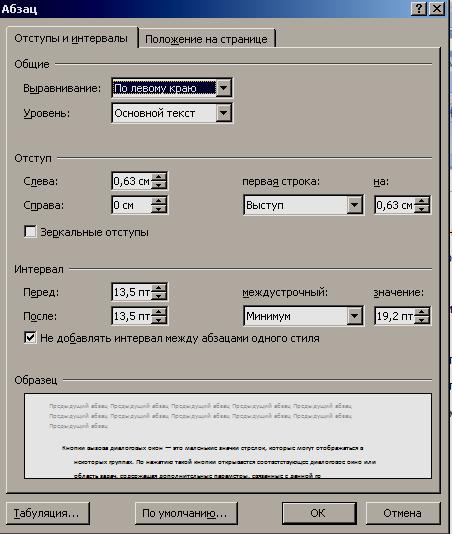Image resolution: width=452 pixels, height=534 pixels.
Task: Increase the Перед spacing value
Action: [x=159, y=288]
